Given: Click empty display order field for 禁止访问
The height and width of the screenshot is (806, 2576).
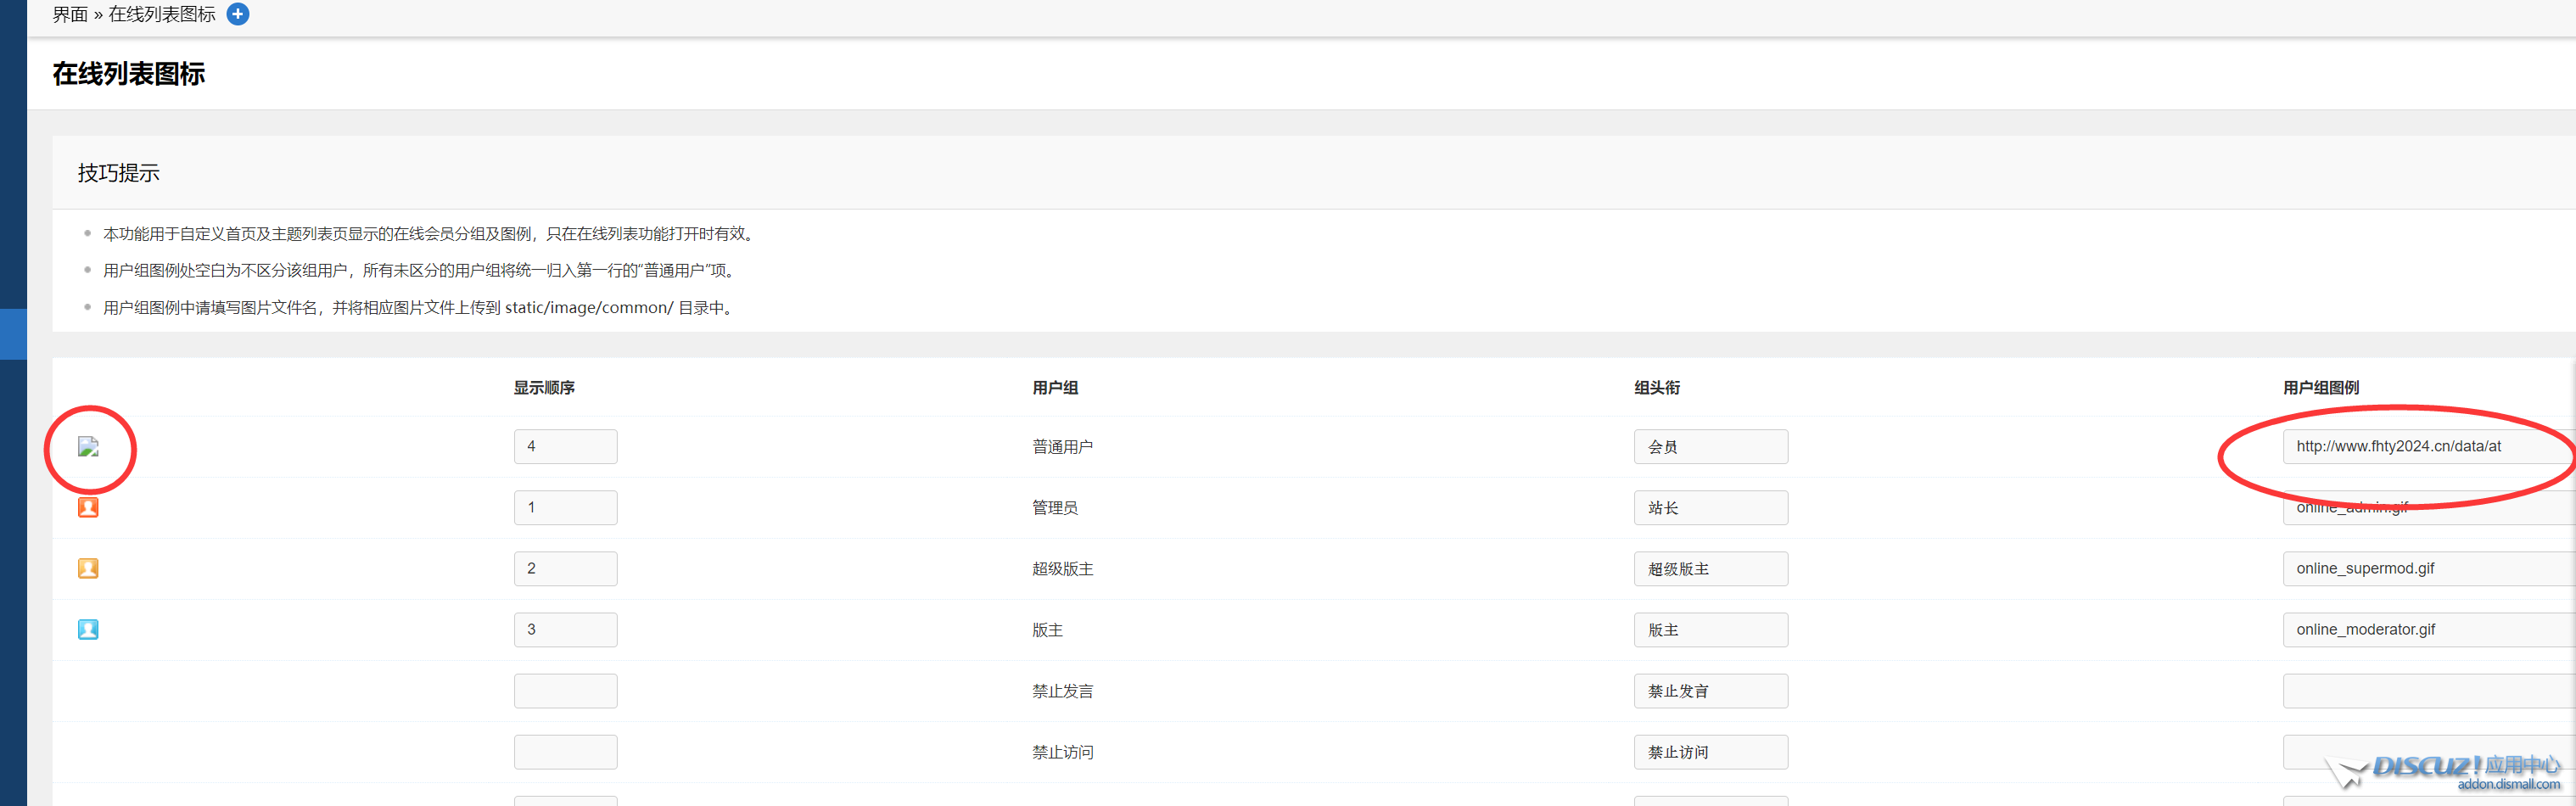Looking at the screenshot, I should (566, 752).
